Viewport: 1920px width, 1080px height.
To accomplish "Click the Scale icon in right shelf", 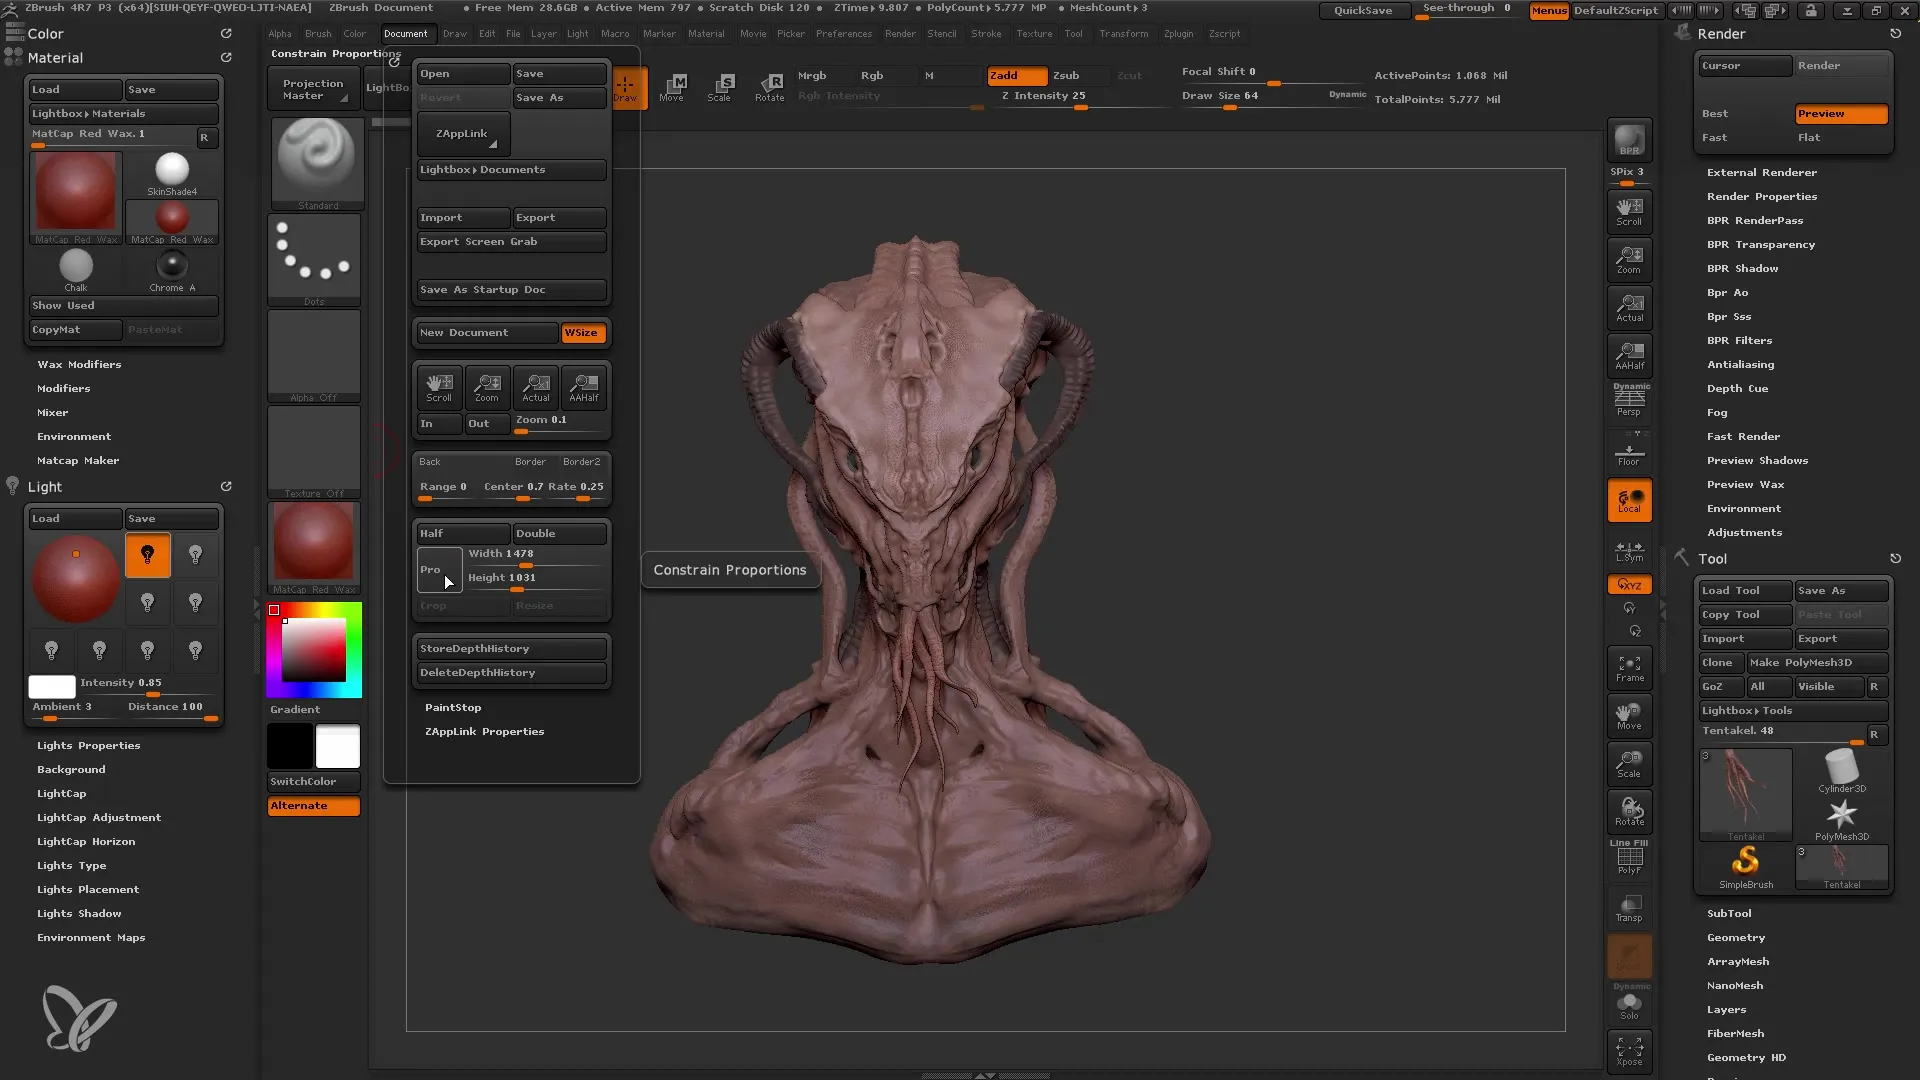I will 1629,764.
